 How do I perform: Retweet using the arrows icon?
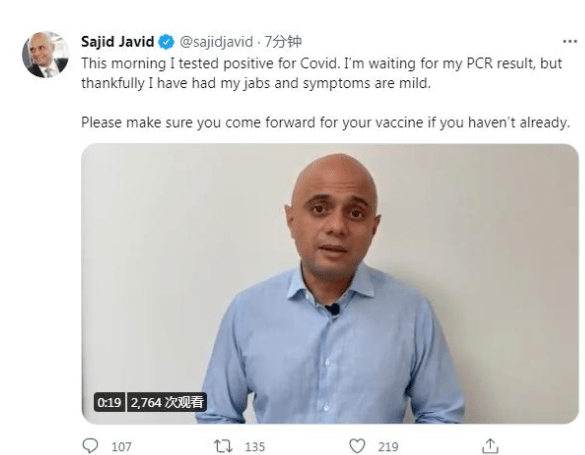223,446
